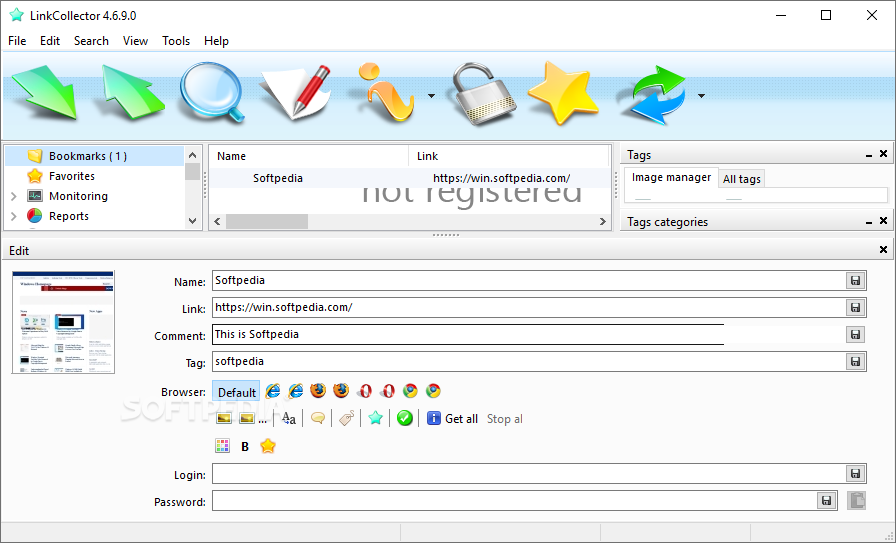Image resolution: width=896 pixels, height=543 pixels.
Task: Save the Tag field with disk icon
Action: 855,361
